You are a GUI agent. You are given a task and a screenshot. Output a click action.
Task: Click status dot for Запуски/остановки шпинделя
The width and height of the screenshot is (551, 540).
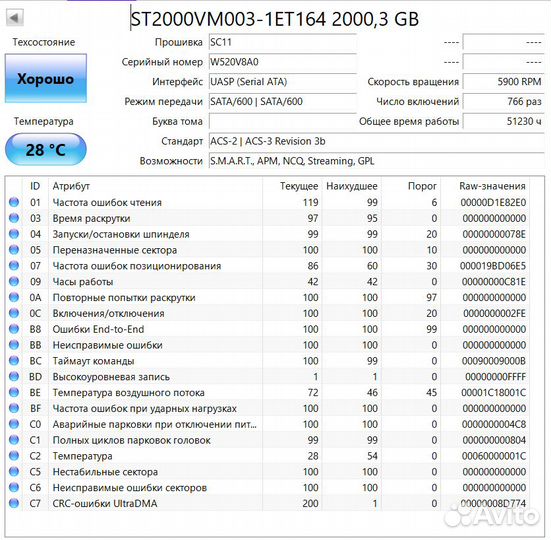pos(14,234)
